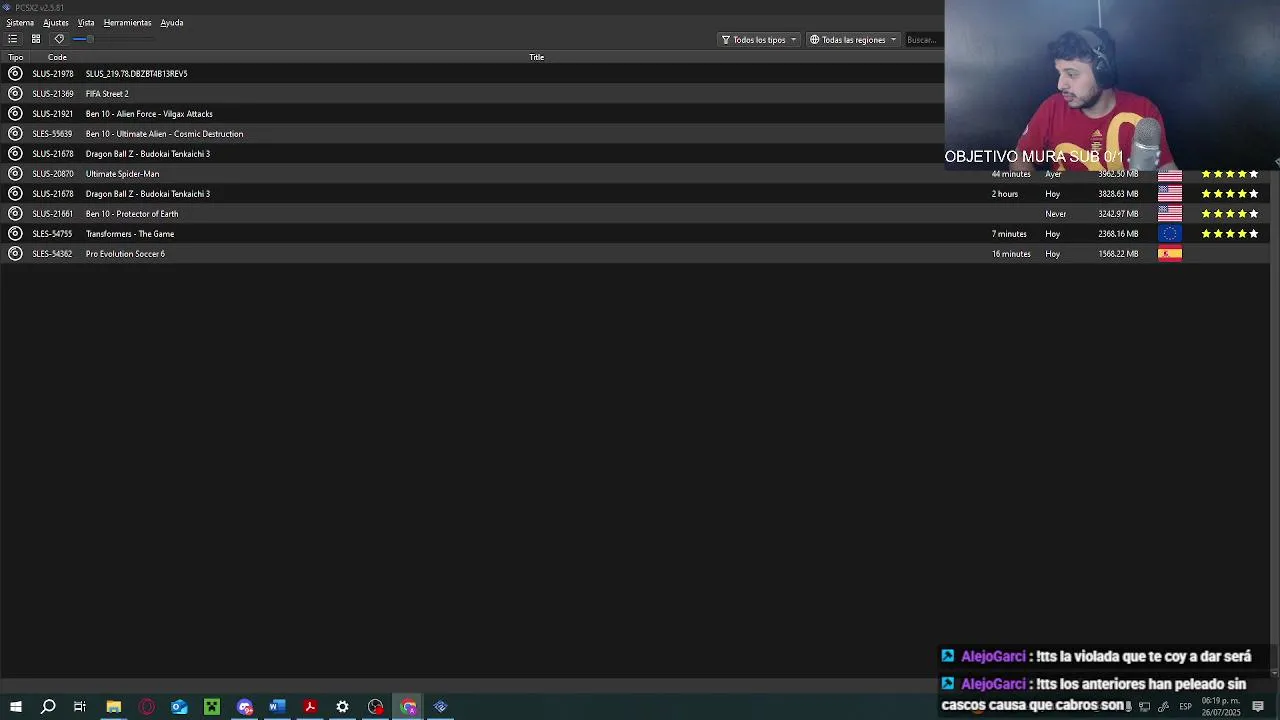Open the Vista menu
This screenshot has height=720, width=1280.
click(x=86, y=22)
